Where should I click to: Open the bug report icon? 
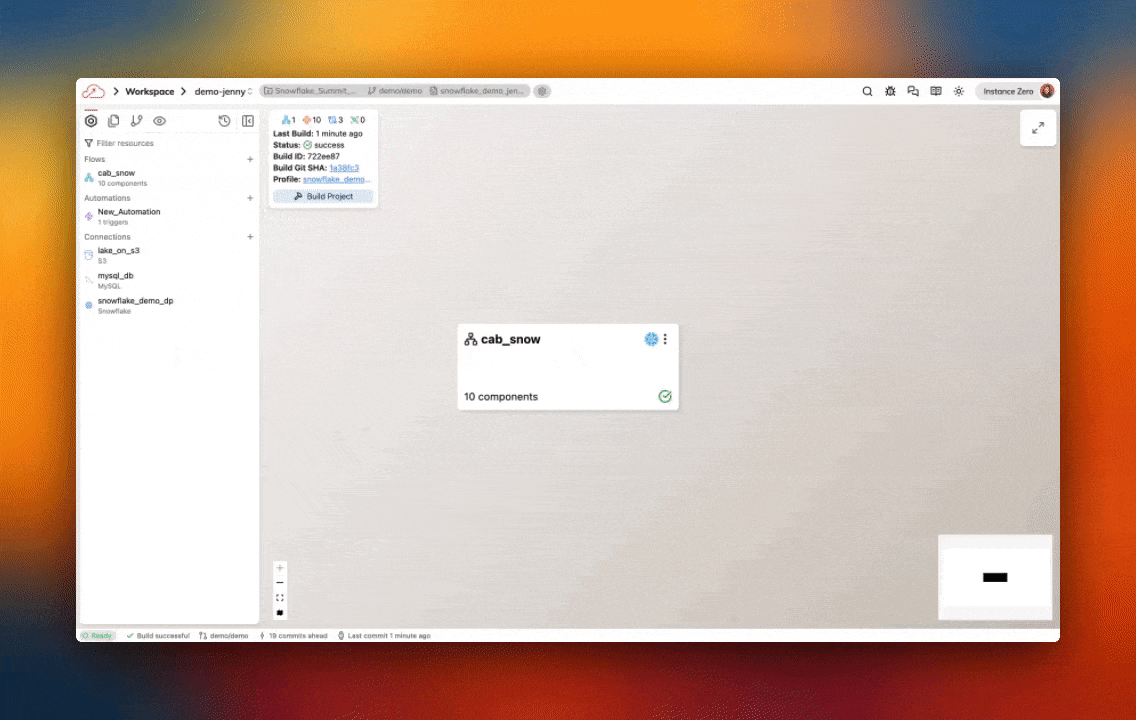point(890,91)
